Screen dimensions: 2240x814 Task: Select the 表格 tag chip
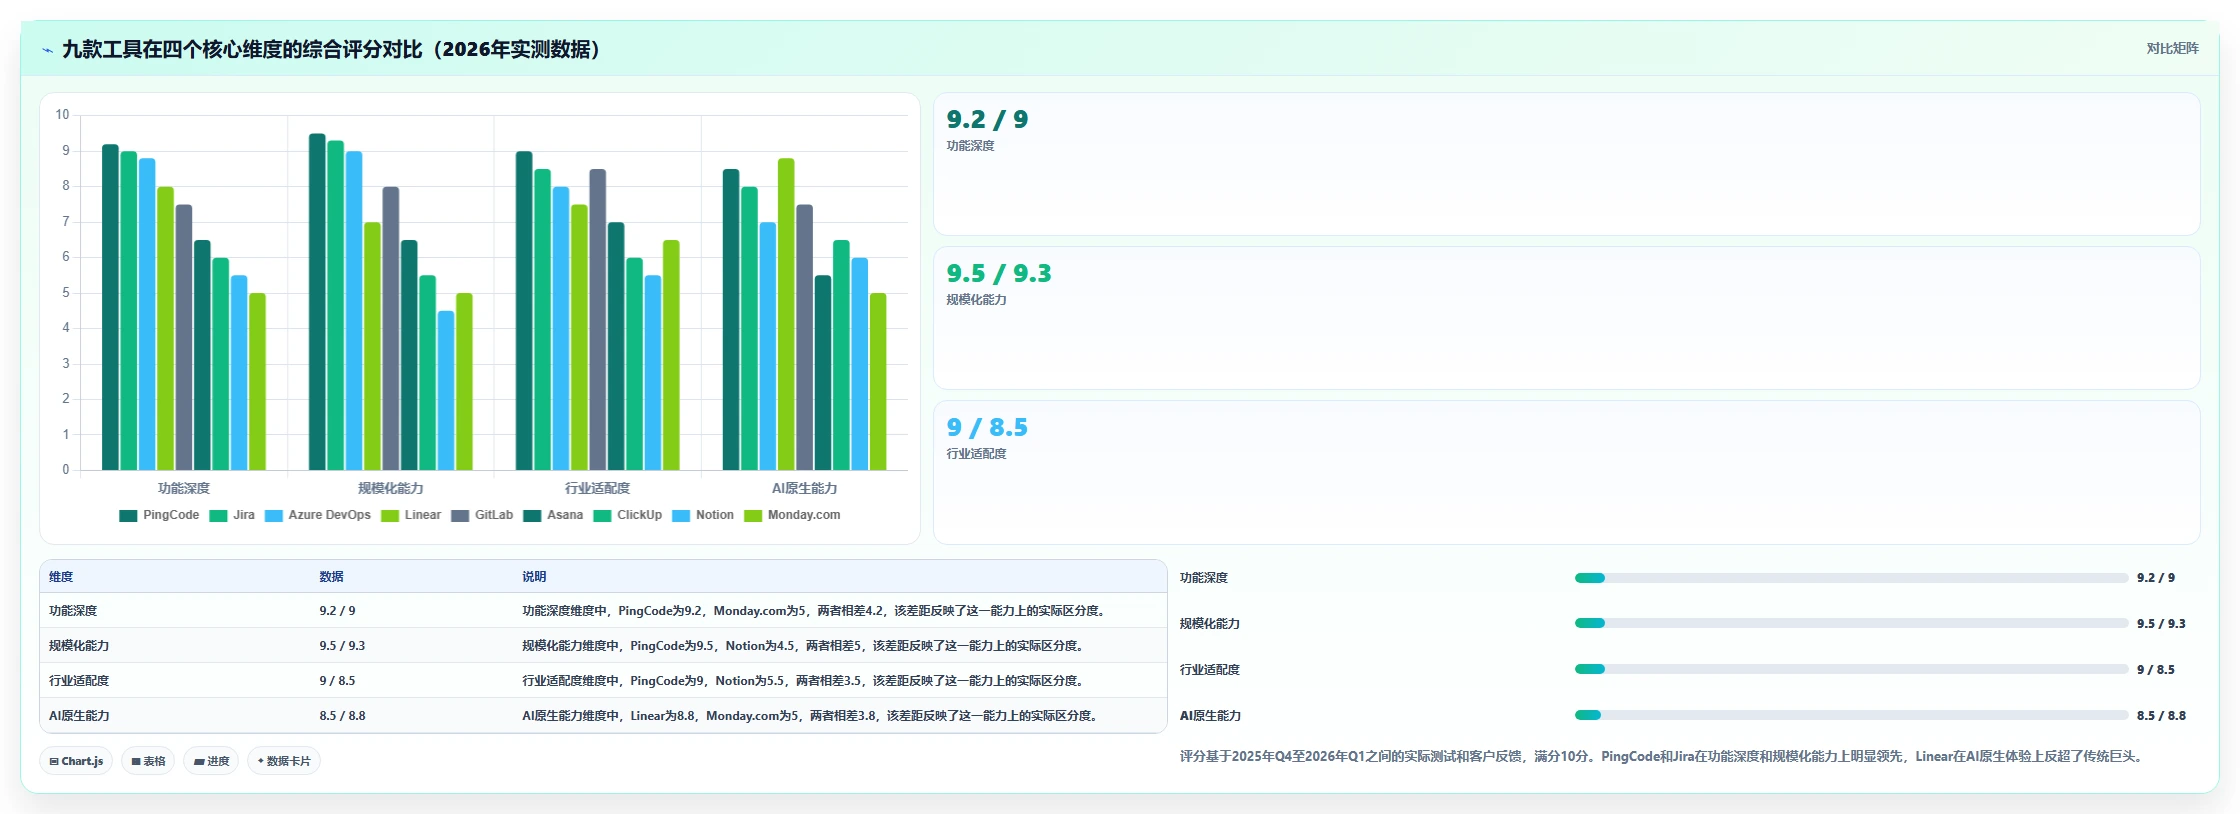click(x=148, y=761)
